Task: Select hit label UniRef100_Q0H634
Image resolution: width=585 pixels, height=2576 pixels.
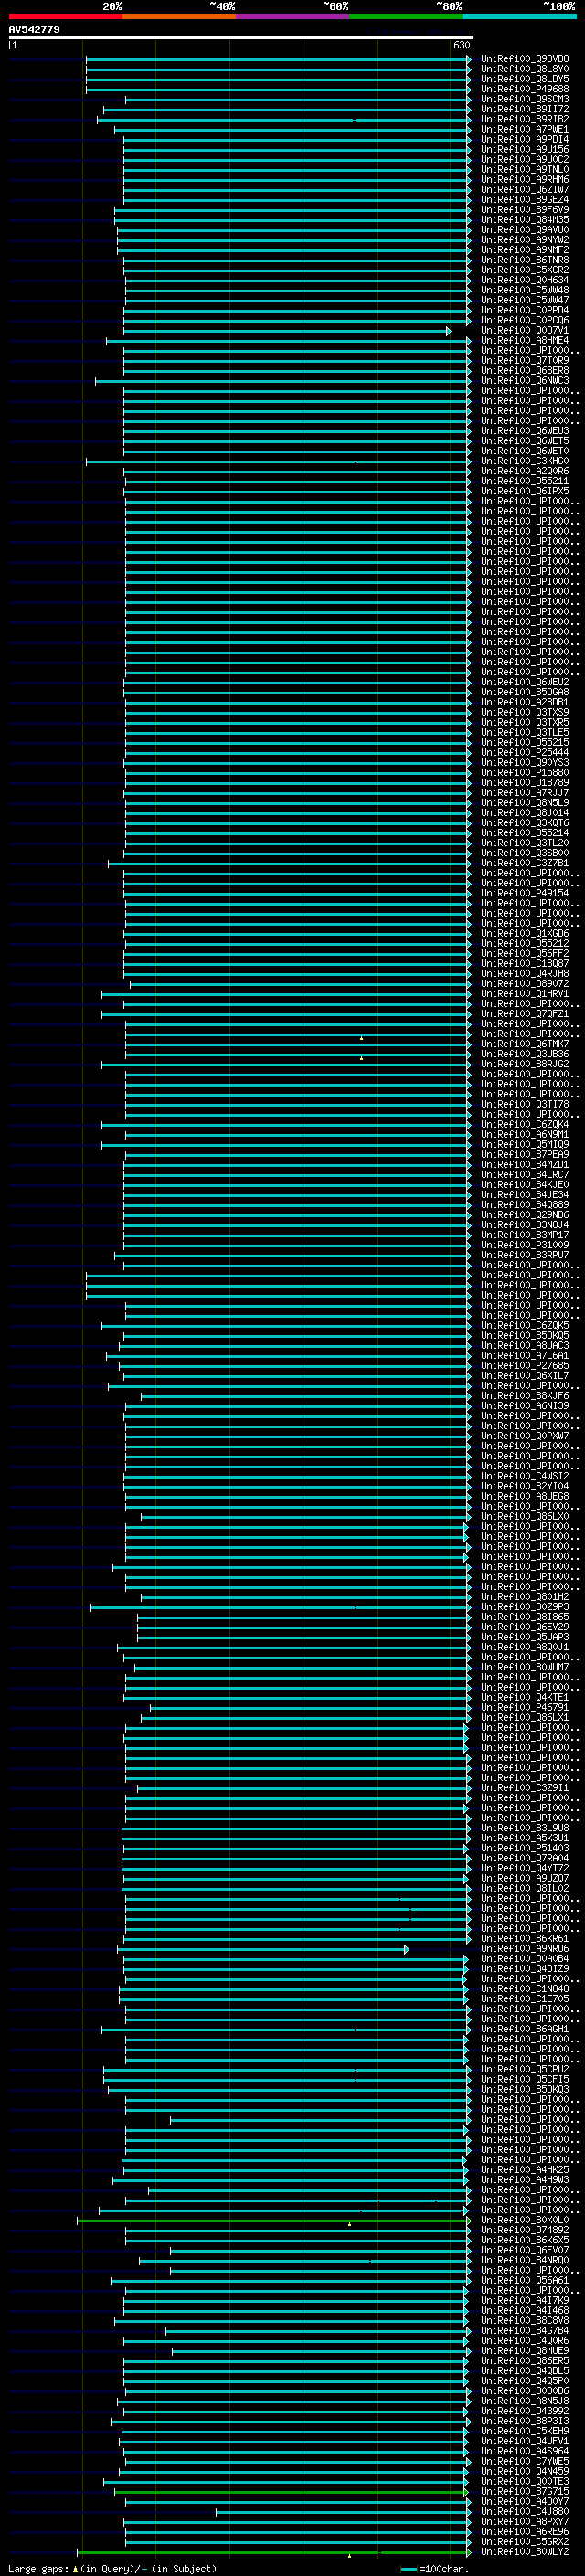Action: [524, 280]
